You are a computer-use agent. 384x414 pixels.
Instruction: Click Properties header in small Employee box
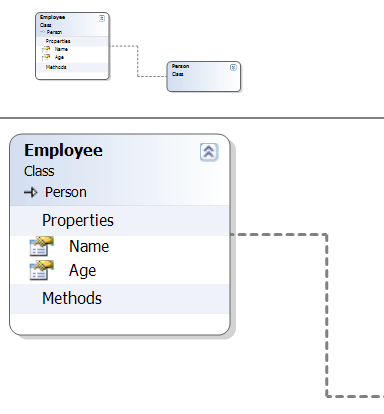coord(72,41)
